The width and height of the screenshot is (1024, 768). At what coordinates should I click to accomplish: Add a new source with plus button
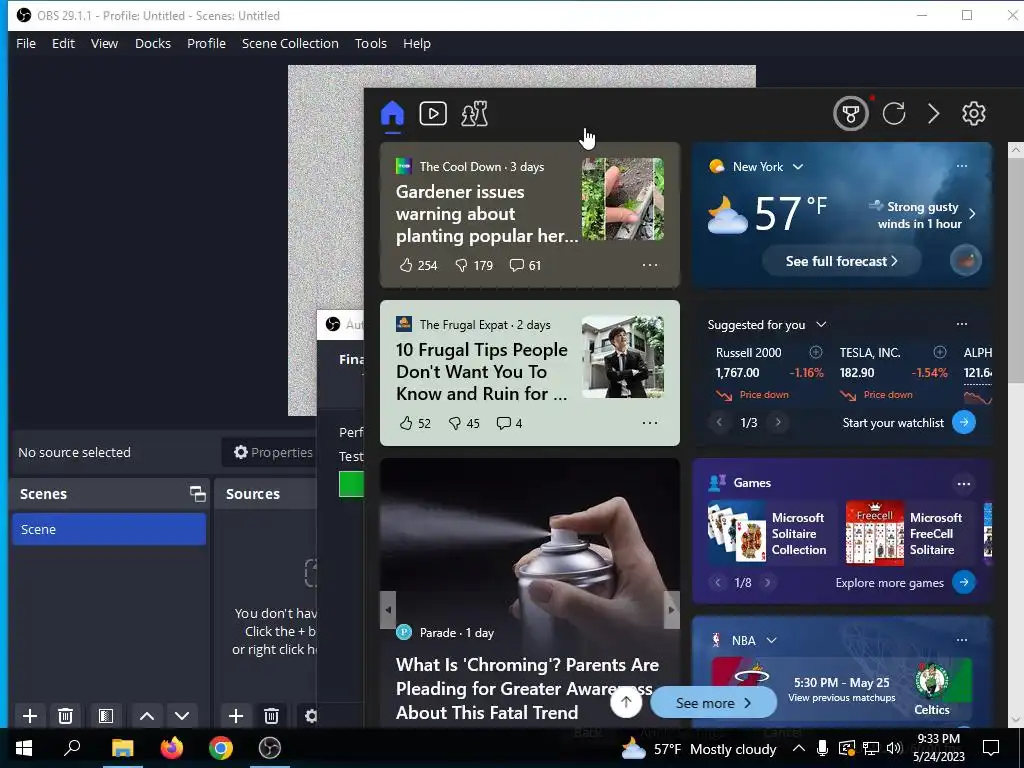236,716
